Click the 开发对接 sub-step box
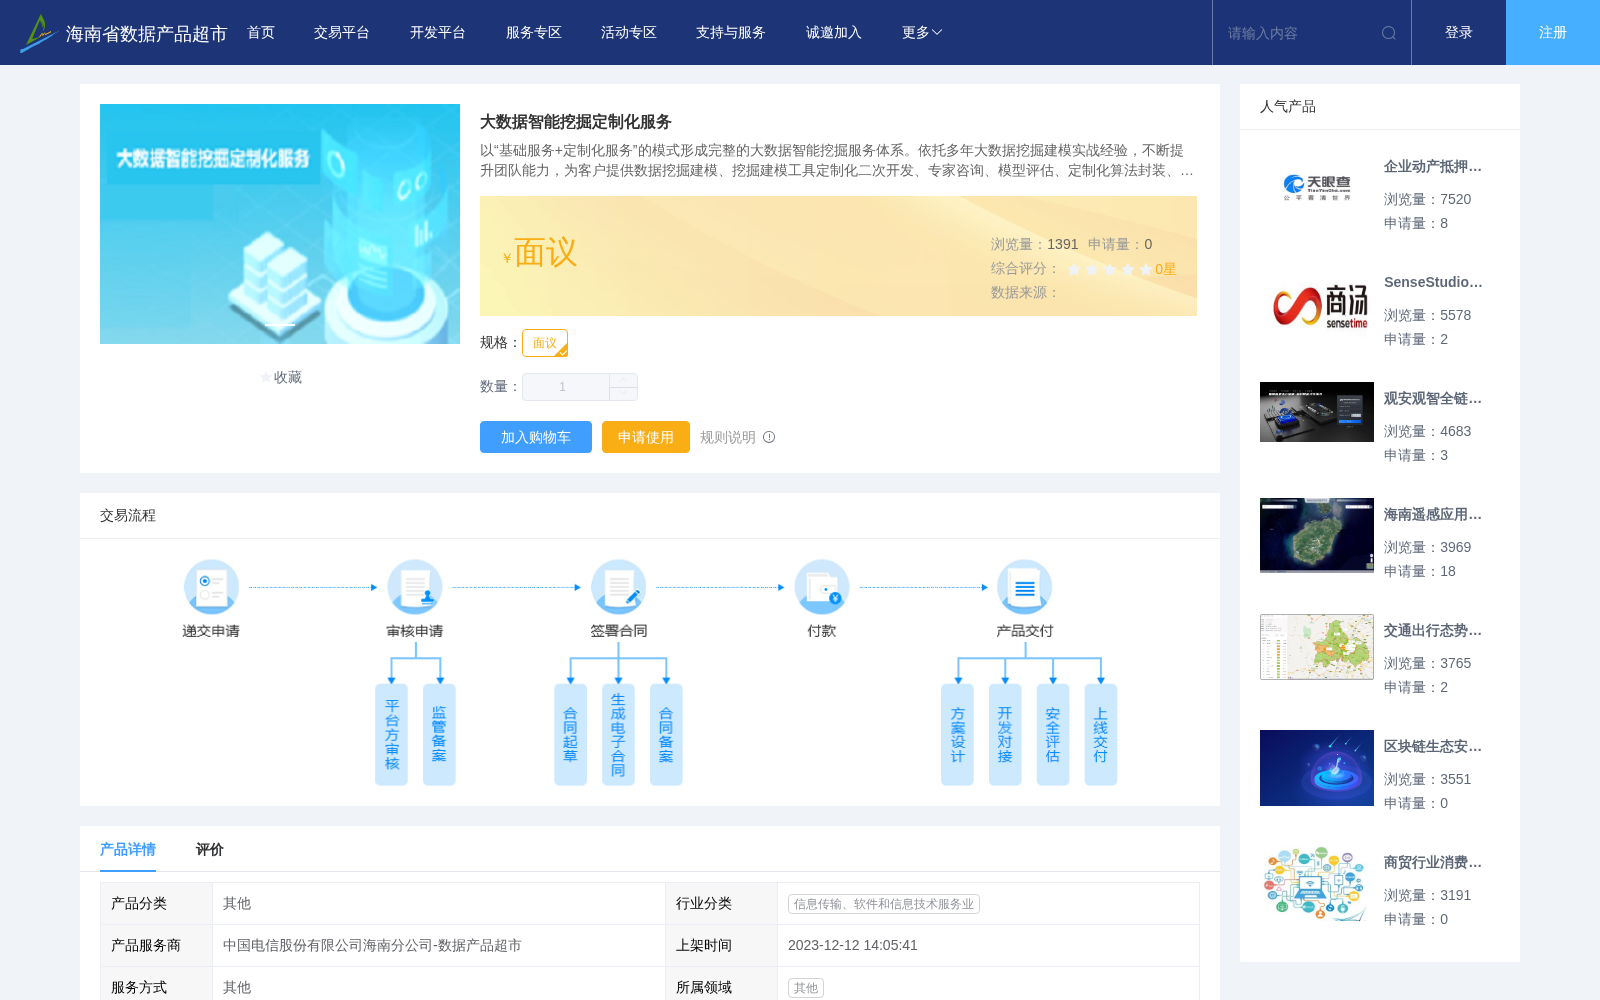Viewport: 1600px width, 1000px height. click(1005, 735)
